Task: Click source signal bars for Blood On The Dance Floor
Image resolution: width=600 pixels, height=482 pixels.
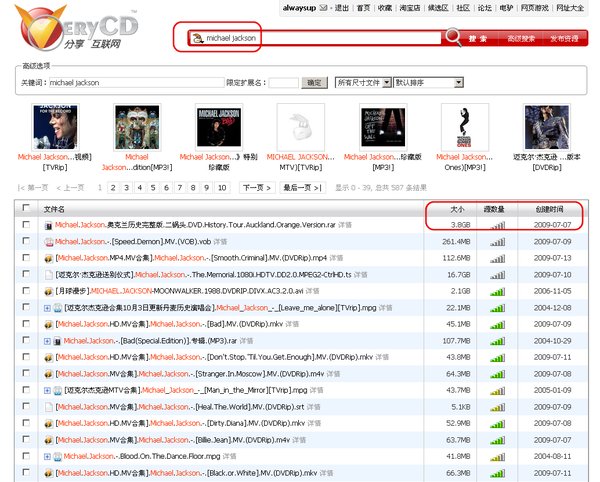Action: [x=497, y=457]
